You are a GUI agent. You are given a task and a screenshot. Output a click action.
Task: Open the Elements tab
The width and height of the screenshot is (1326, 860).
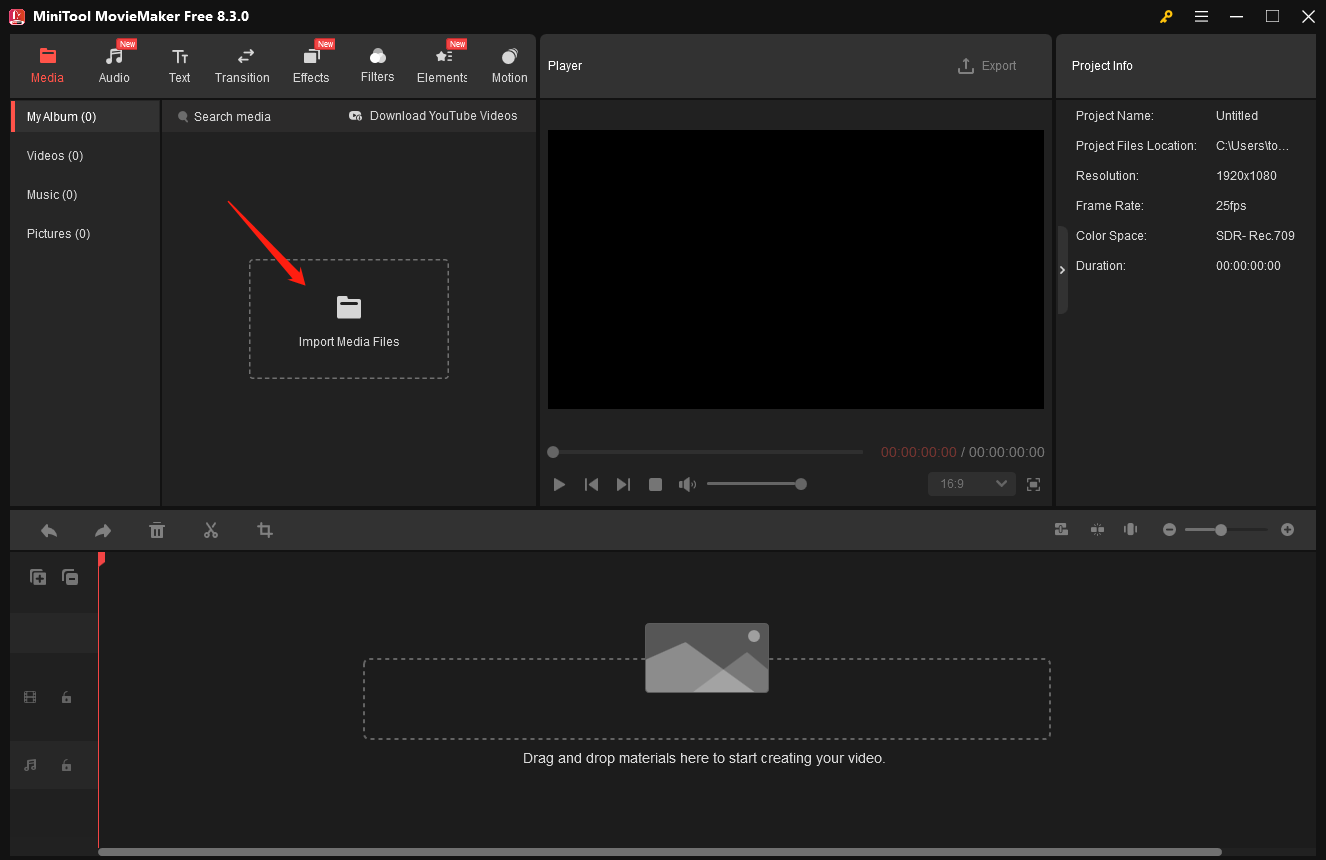442,66
